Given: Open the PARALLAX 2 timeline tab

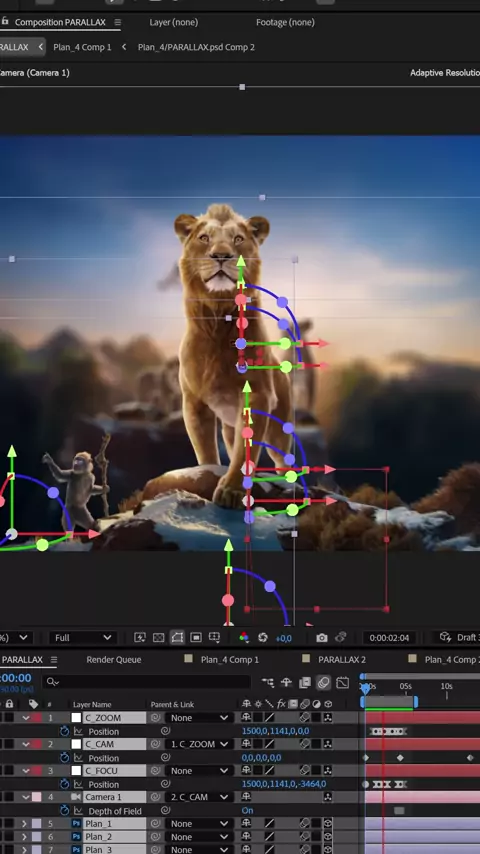Looking at the screenshot, I should click(x=341, y=660).
